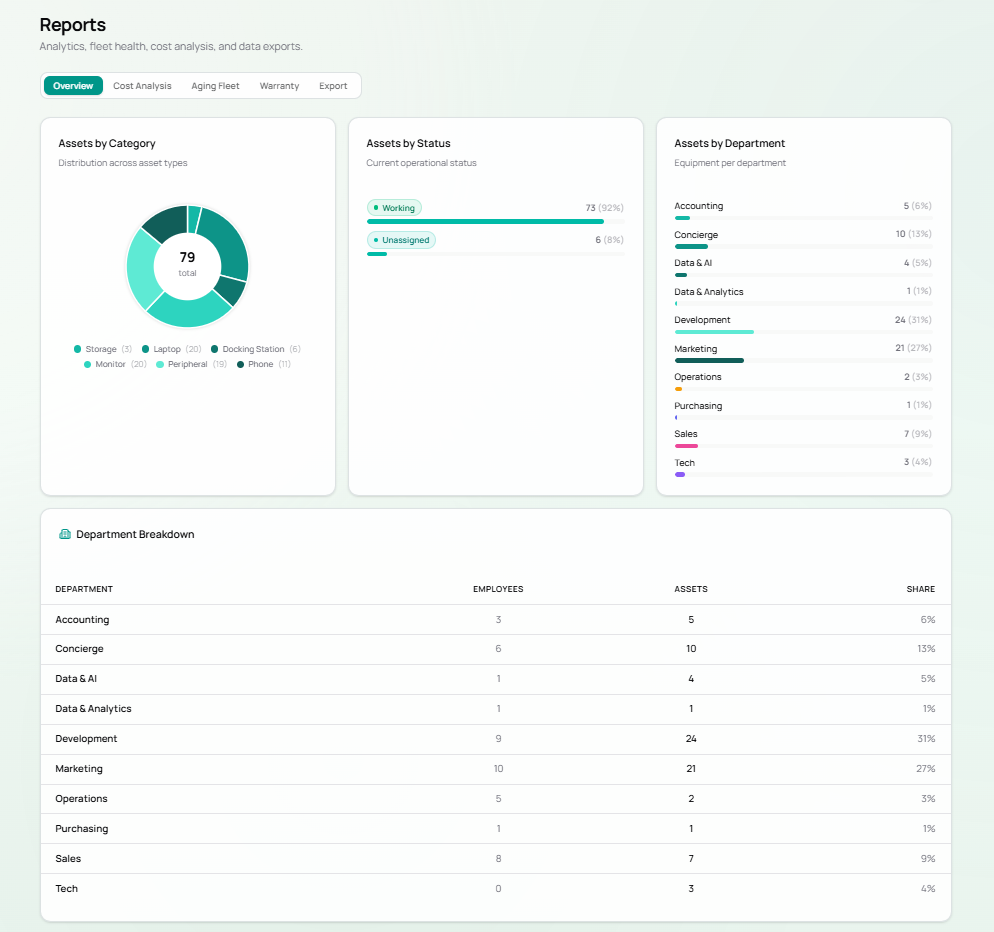Click the Assets by Category heading

(x=106, y=143)
